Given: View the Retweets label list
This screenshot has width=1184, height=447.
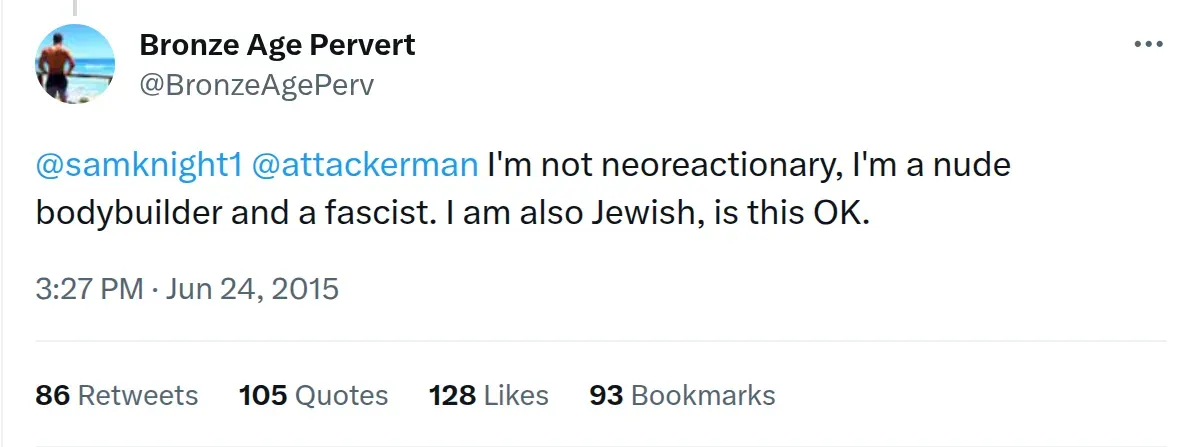Looking at the screenshot, I should tap(138, 395).
